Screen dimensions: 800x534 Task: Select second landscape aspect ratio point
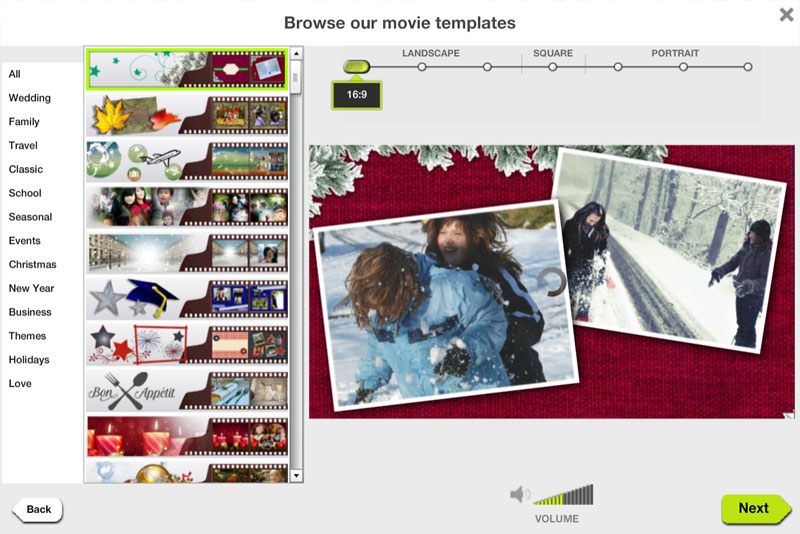pyautogui.click(x=422, y=67)
